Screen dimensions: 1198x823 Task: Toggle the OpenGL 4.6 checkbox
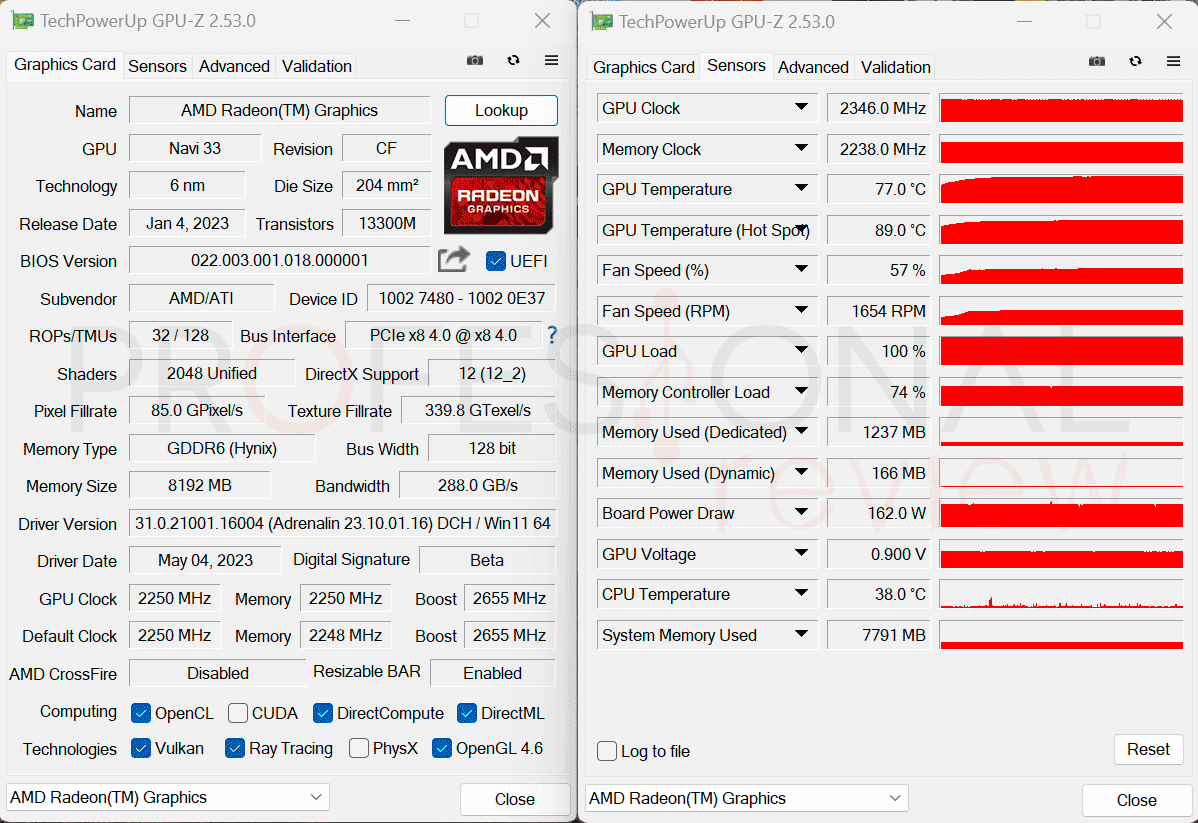(x=442, y=748)
